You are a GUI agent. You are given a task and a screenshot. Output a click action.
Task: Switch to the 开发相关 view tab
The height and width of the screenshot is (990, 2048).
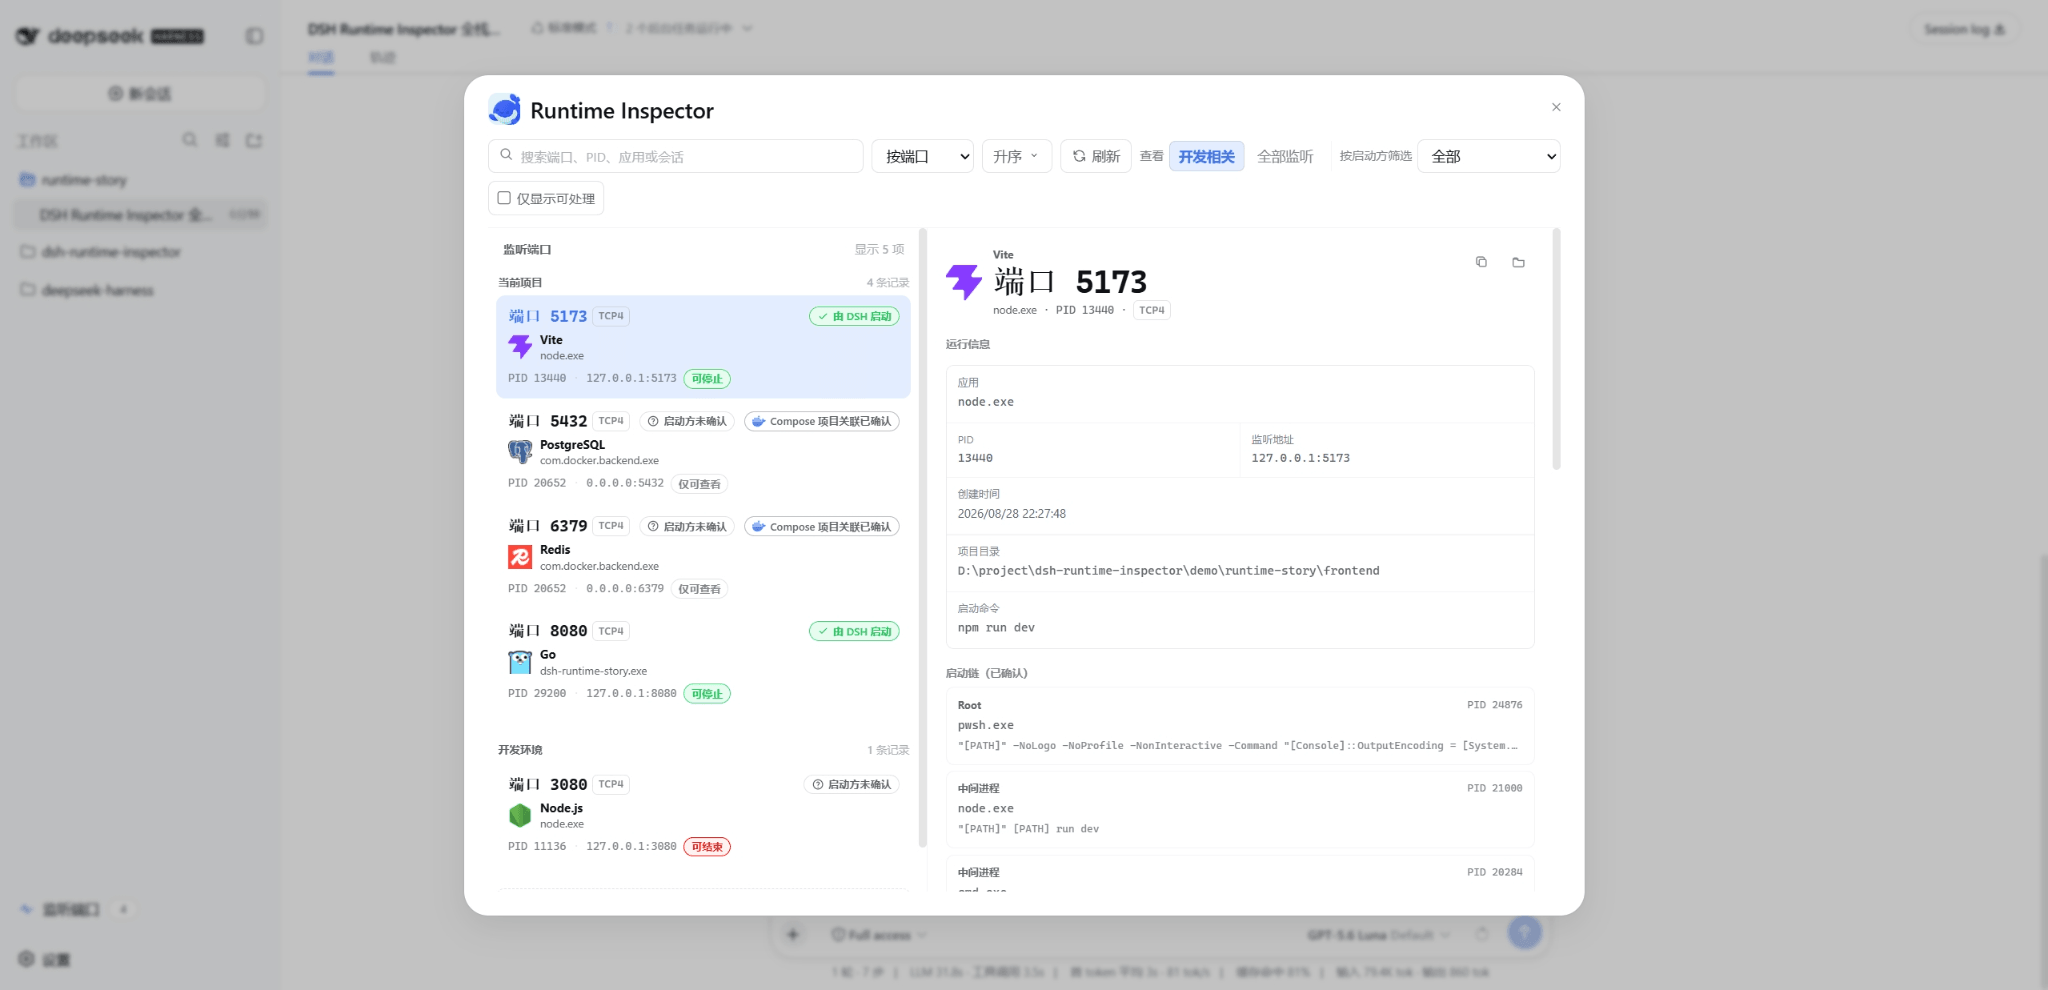pyautogui.click(x=1206, y=156)
